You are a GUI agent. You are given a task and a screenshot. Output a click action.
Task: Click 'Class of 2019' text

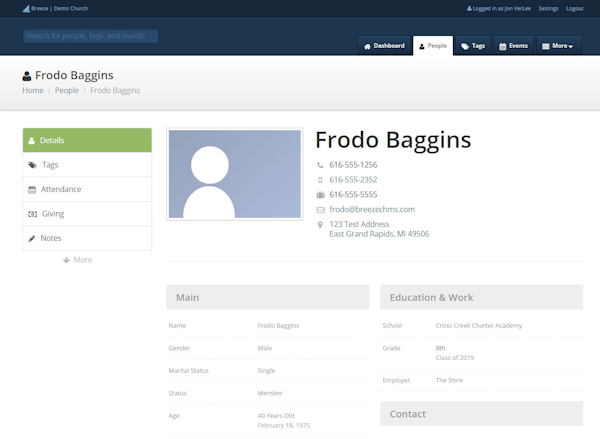tap(455, 358)
